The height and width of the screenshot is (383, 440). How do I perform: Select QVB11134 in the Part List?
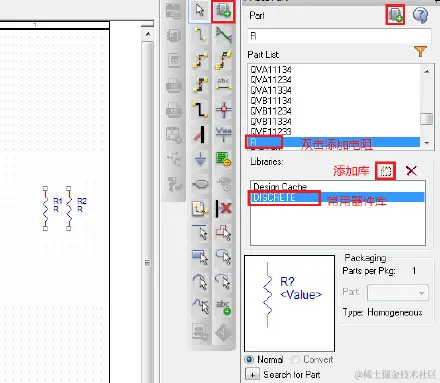click(x=271, y=101)
